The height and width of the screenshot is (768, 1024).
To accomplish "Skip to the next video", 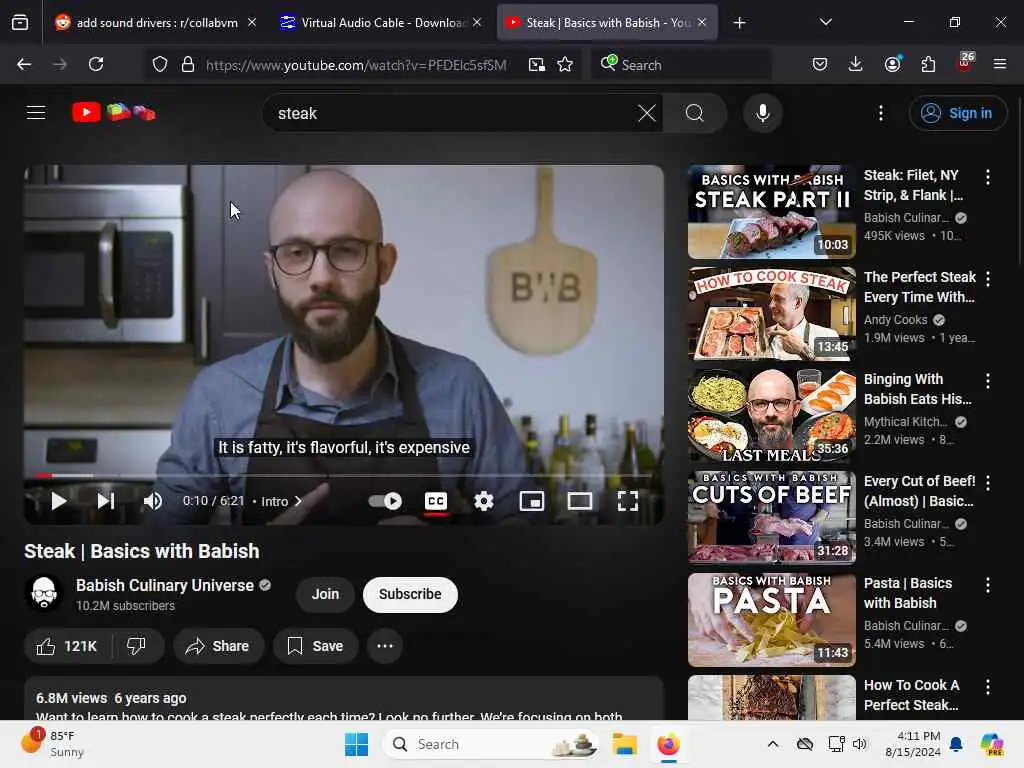I will tap(106, 501).
